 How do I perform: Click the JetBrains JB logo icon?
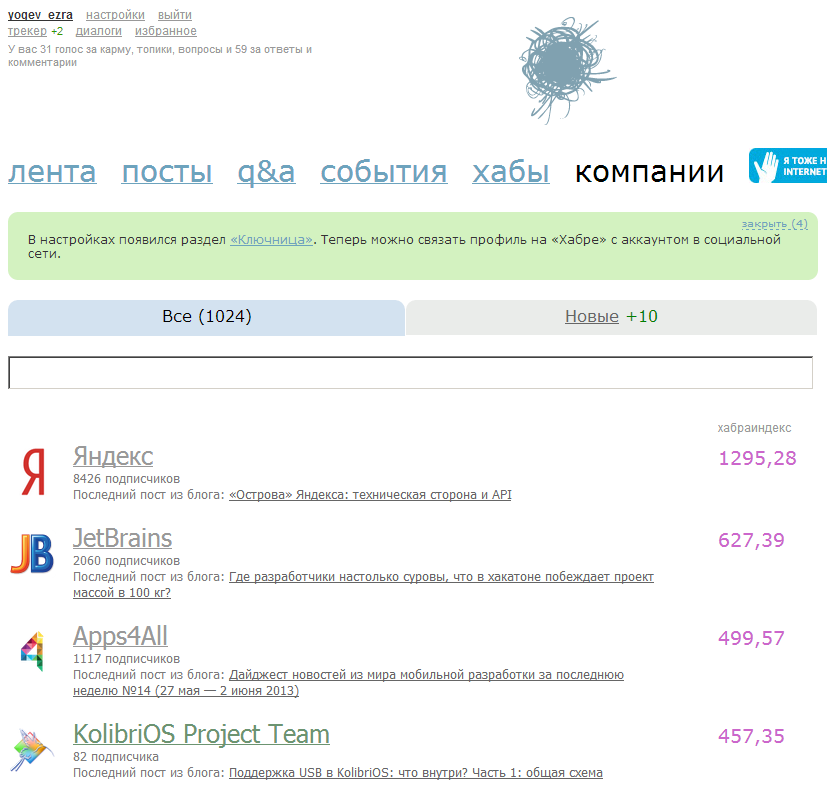click(x=32, y=553)
